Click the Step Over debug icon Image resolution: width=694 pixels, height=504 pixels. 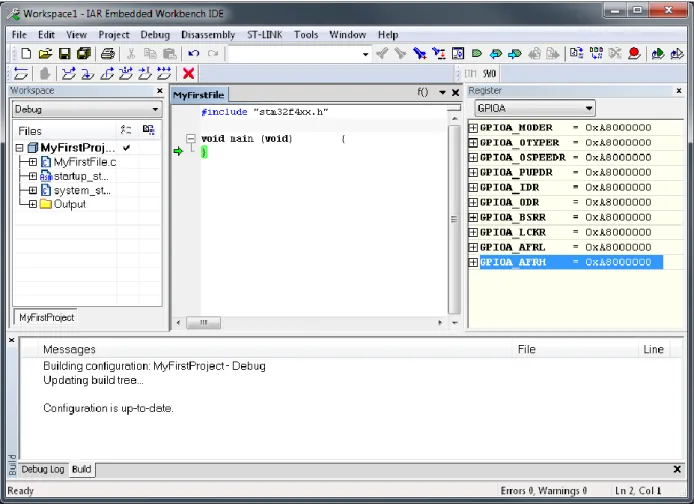pyautogui.click(x=69, y=73)
